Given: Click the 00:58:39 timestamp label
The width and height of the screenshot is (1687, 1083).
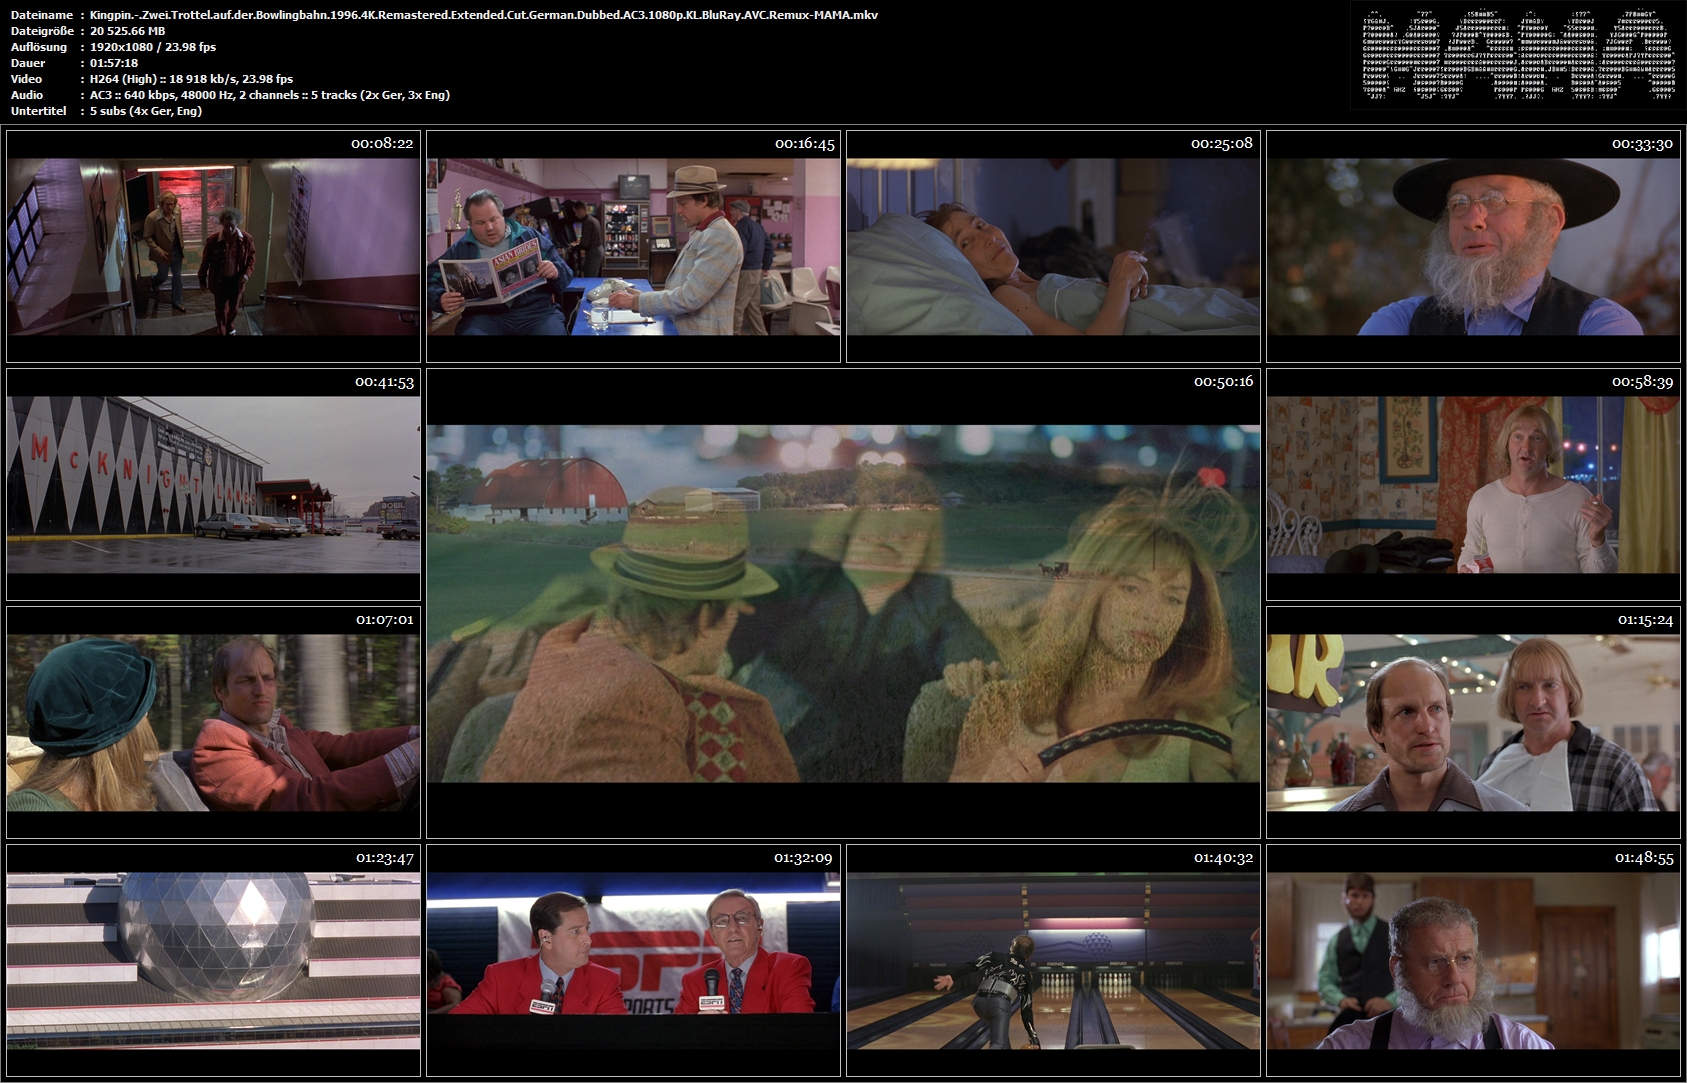Looking at the screenshot, I should coord(1642,382).
